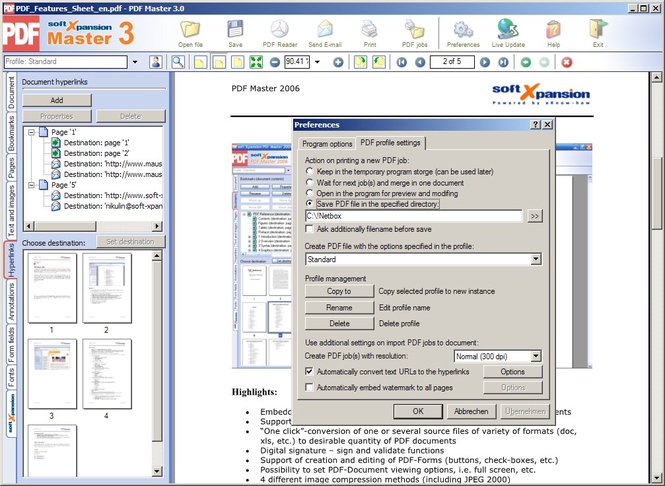Select the PDF profile settings tab
The width and height of the screenshot is (665, 486).
tap(390, 142)
